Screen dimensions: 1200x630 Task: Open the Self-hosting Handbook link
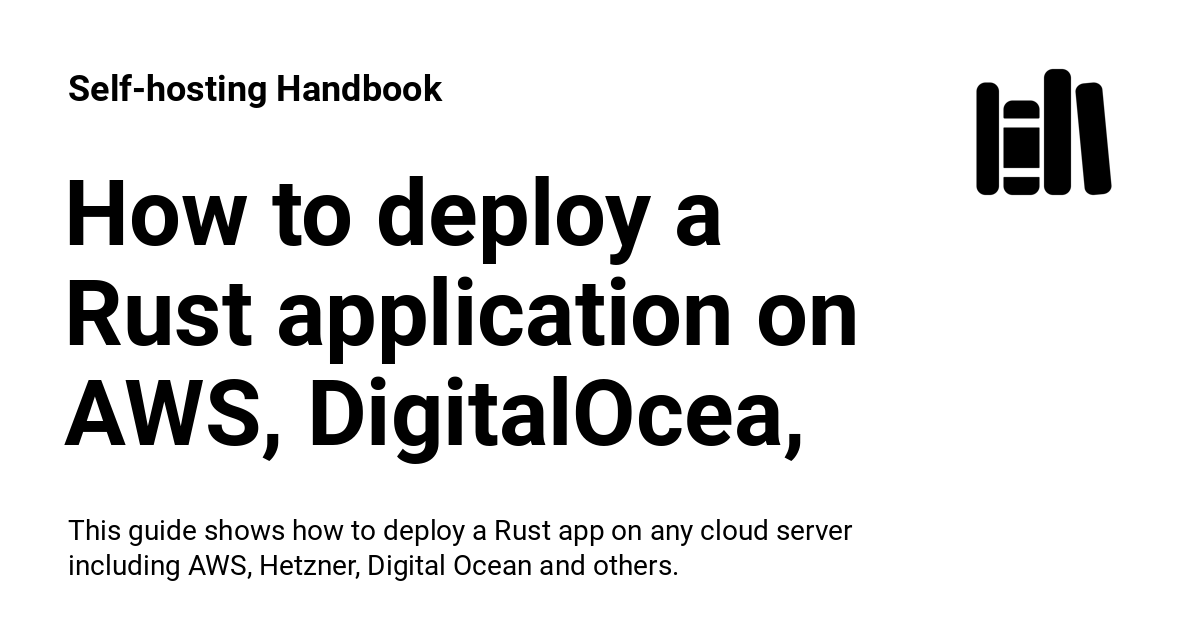click(x=255, y=89)
